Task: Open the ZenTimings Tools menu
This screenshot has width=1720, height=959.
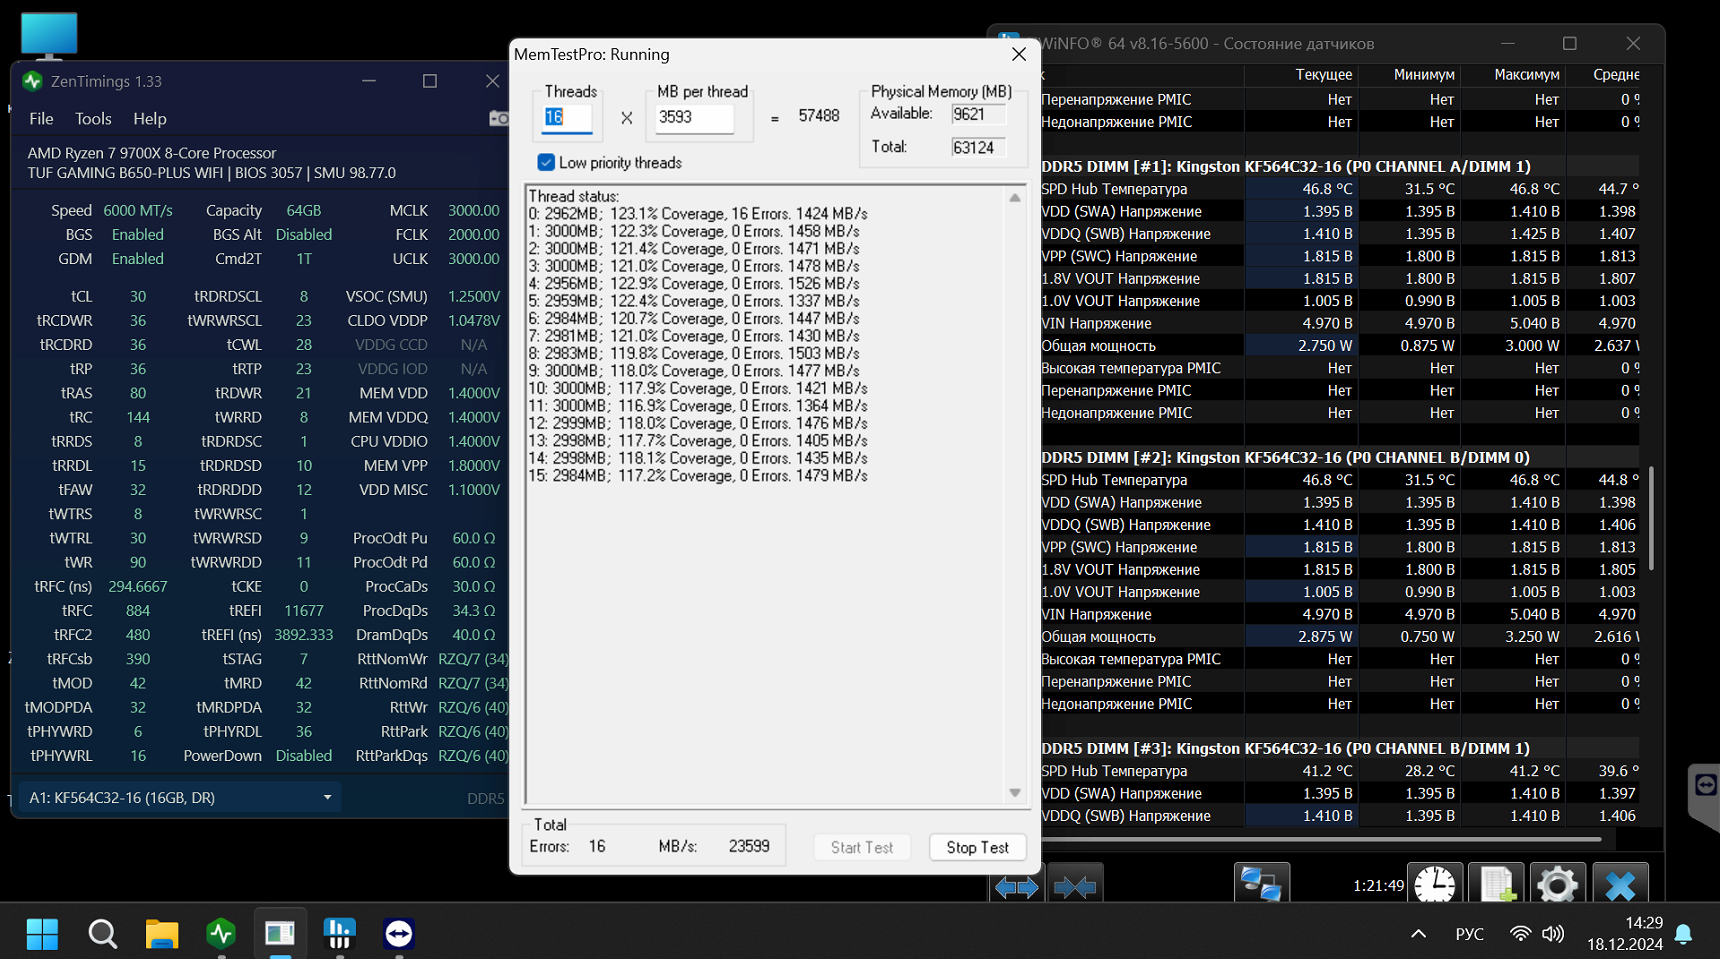Action: (93, 119)
